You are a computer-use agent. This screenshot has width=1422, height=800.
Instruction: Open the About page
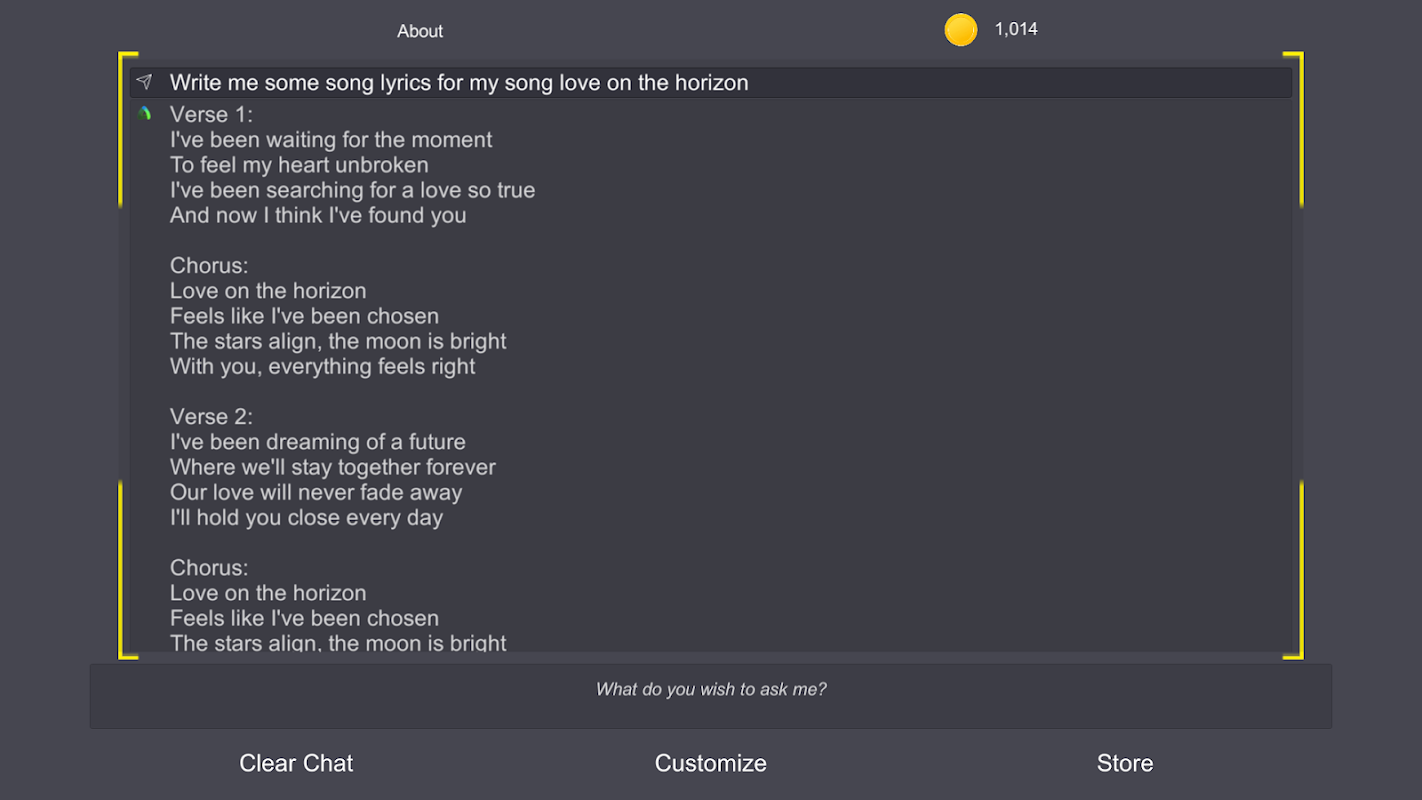pyautogui.click(x=420, y=31)
